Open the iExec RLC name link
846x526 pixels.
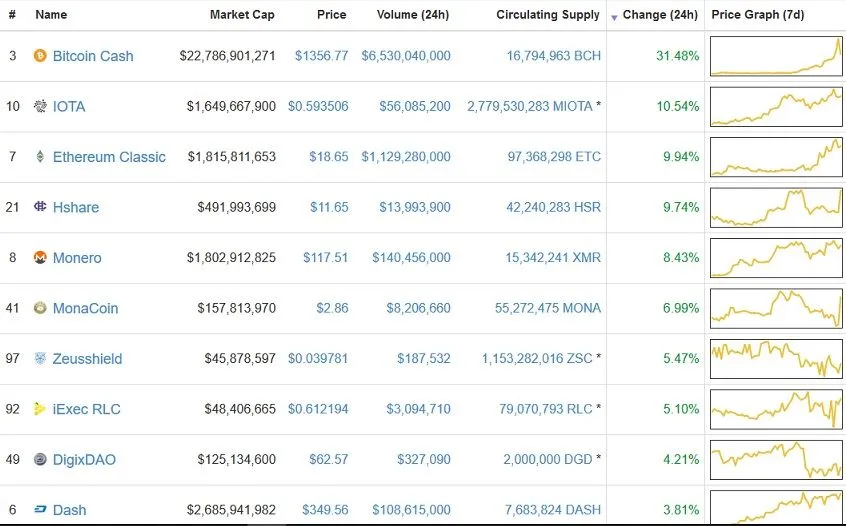86,409
